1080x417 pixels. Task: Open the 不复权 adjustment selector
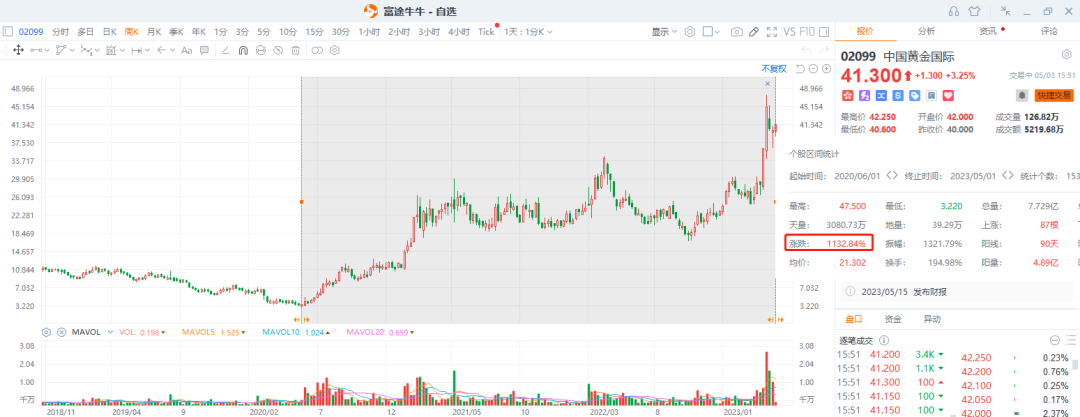pyautogui.click(x=773, y=68)
